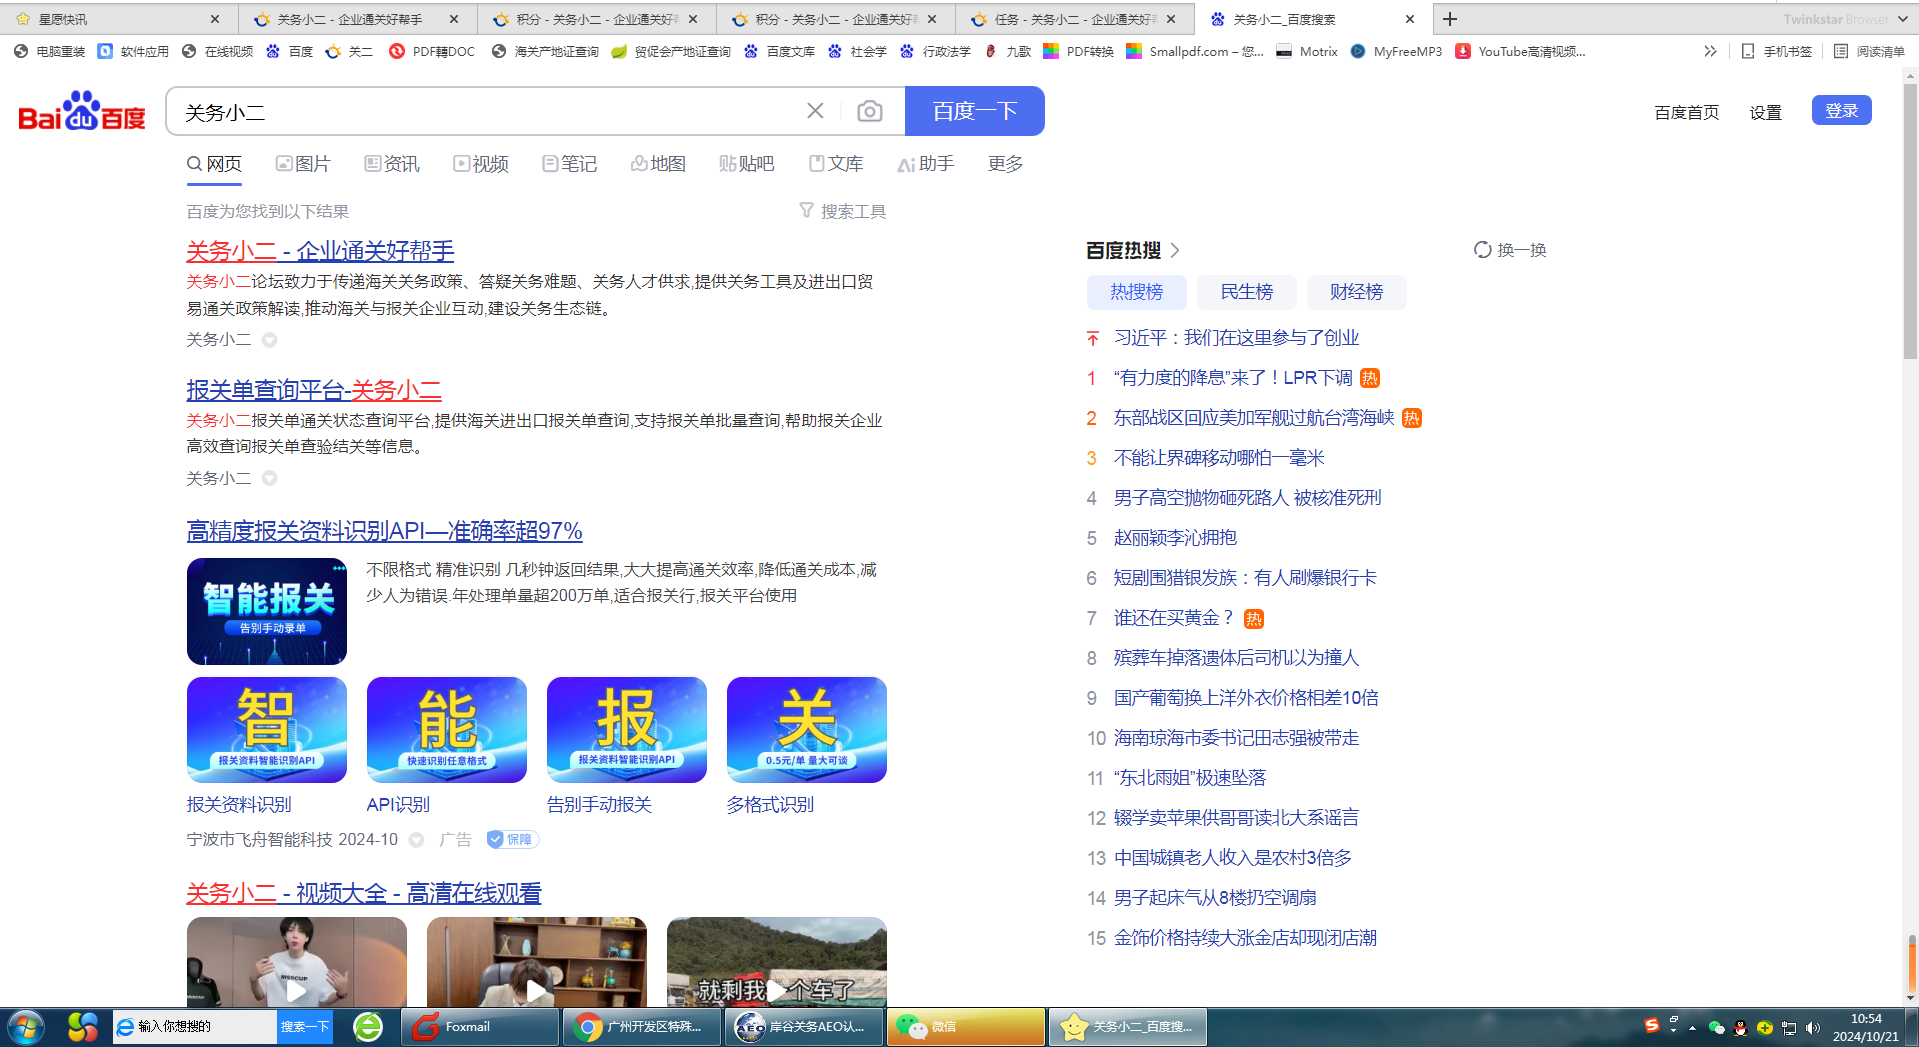Viewport: 1919px width, 1047px height.
Task: Open the 关务小二 - 视频大全 result
Action: [364, 893]
